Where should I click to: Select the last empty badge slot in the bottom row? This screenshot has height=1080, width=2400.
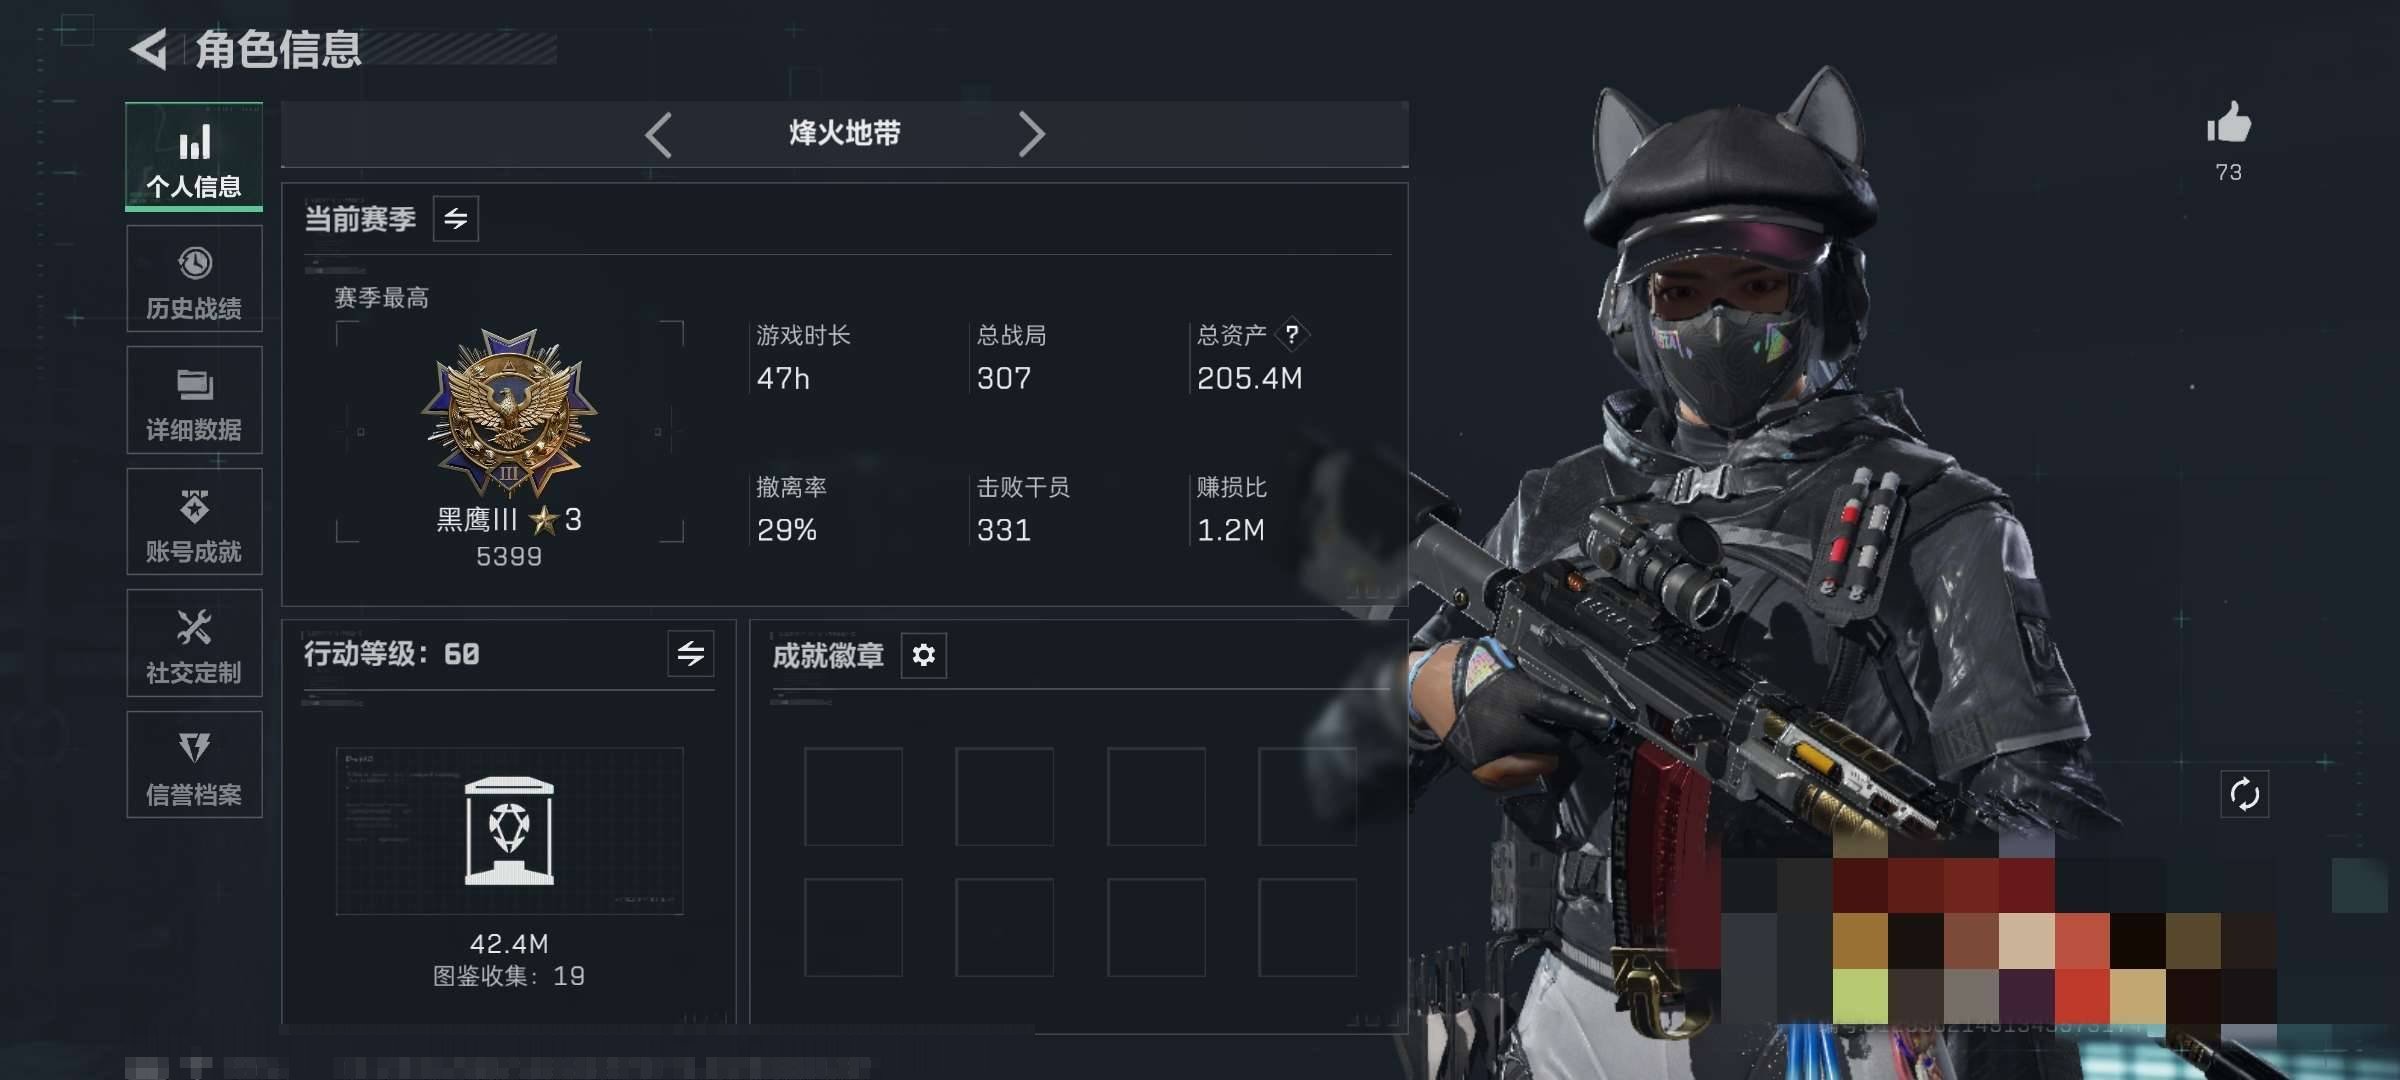(x=1308, y=927)
